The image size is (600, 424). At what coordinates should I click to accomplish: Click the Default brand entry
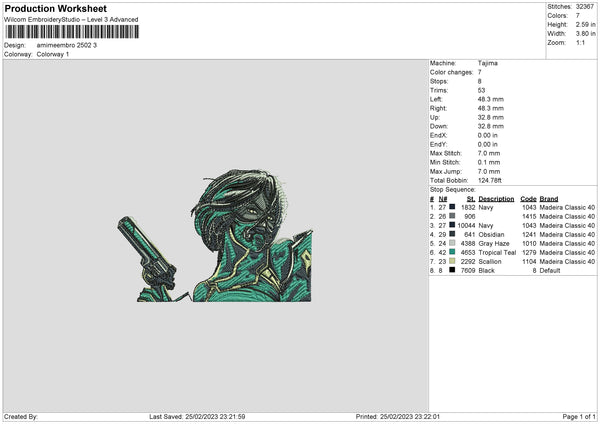(550, 270)
